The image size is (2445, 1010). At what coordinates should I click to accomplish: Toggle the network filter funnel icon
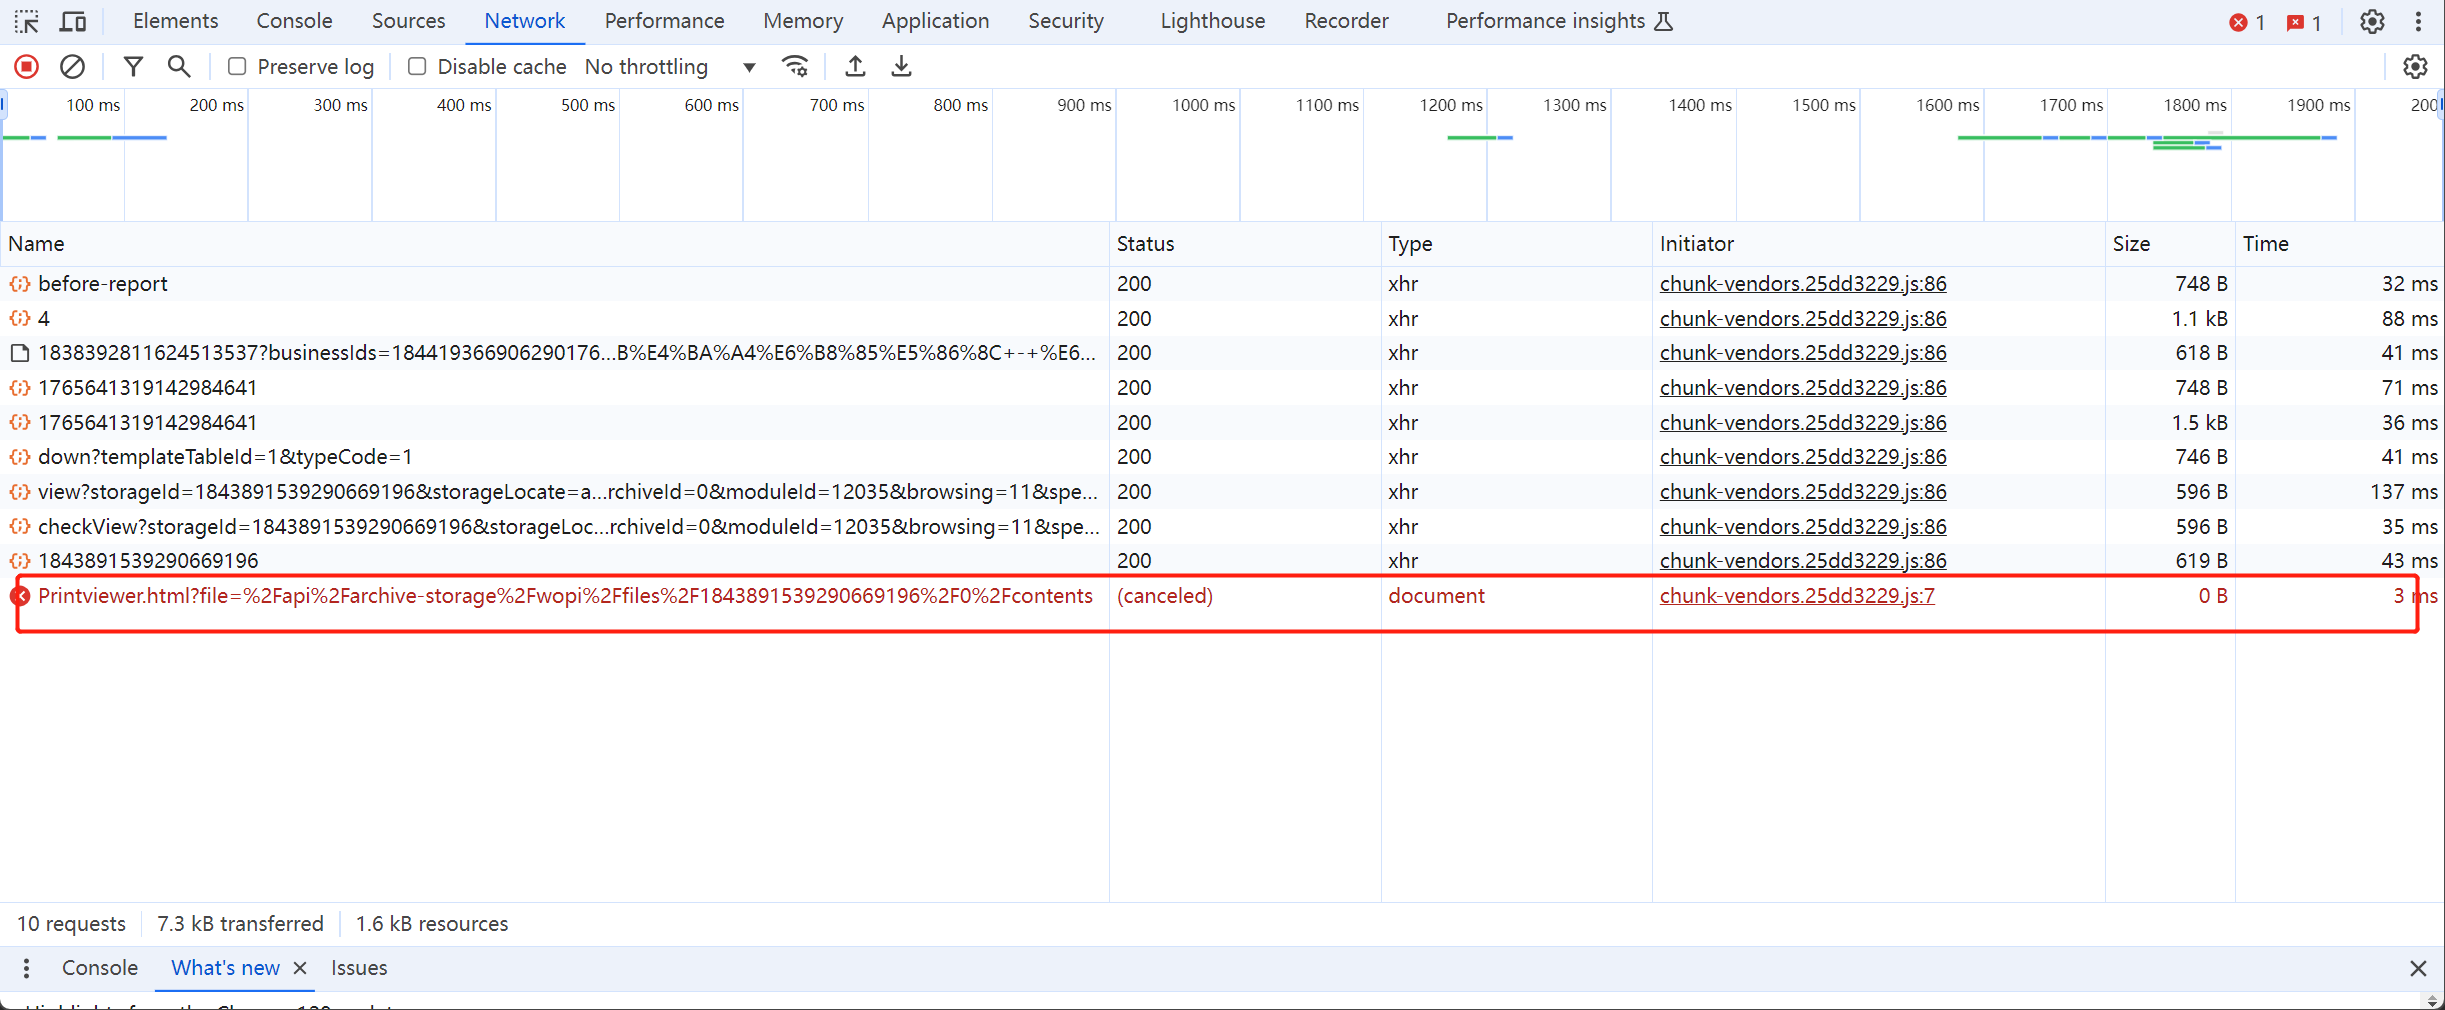133,67
